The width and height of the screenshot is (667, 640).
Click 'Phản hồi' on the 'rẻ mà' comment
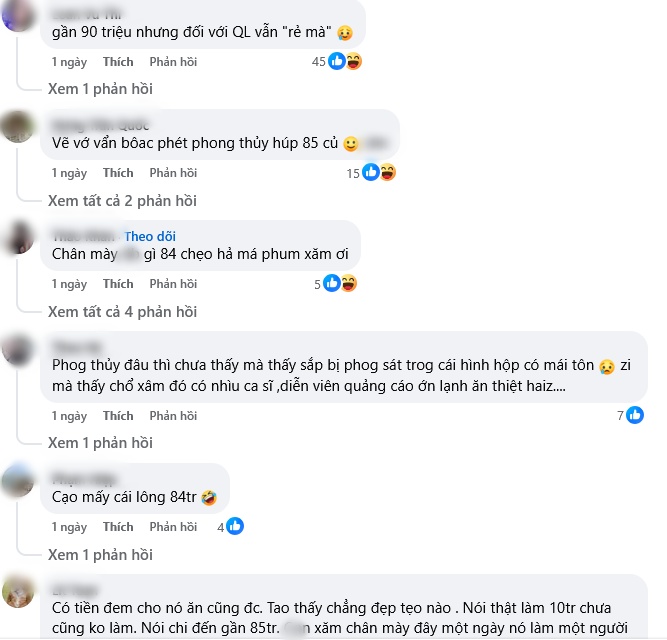[173, 62]
